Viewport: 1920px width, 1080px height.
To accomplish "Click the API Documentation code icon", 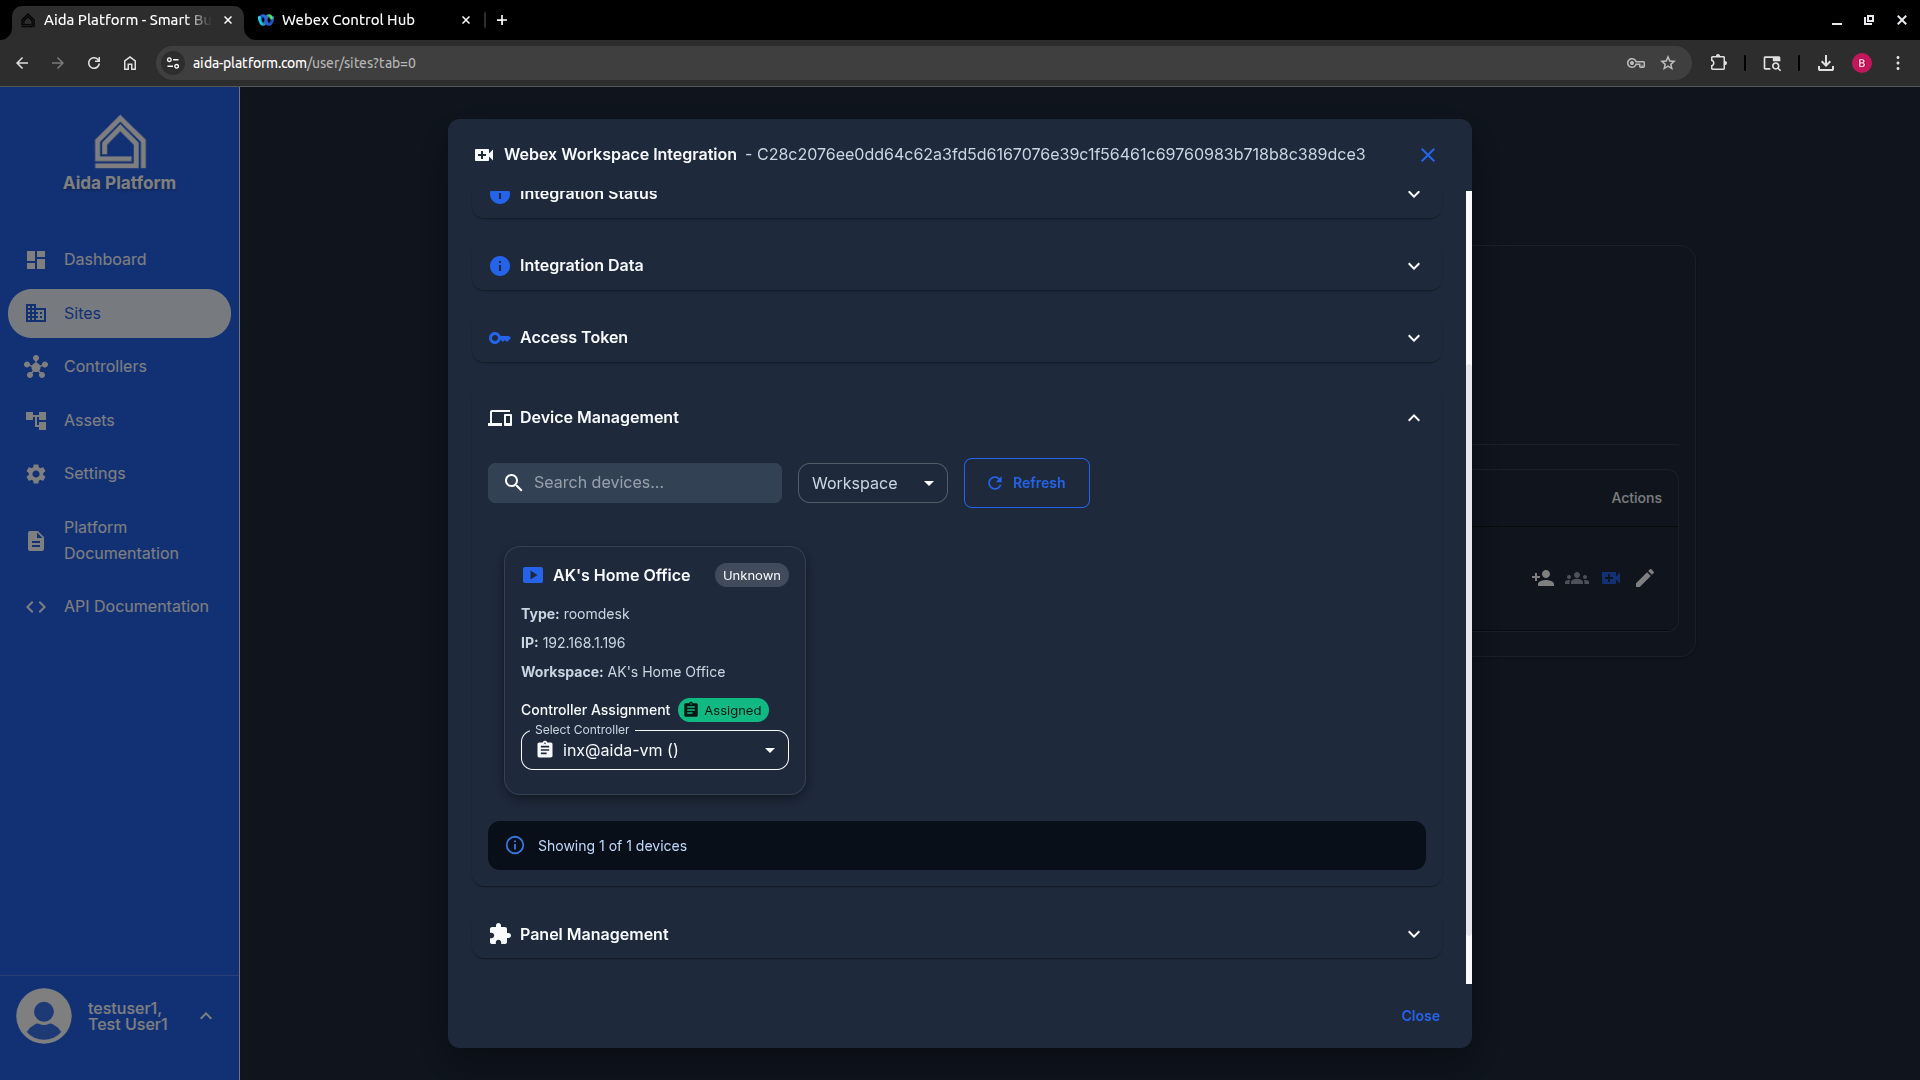I will (36, 607).
